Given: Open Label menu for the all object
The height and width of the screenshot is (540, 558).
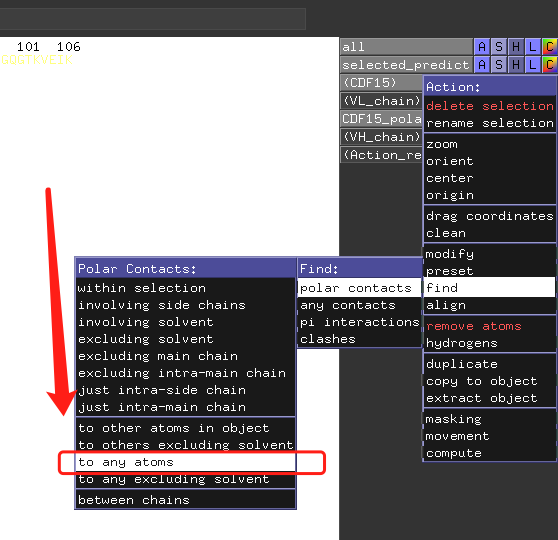Looking at the screenshot, I should tap(533, 47).
